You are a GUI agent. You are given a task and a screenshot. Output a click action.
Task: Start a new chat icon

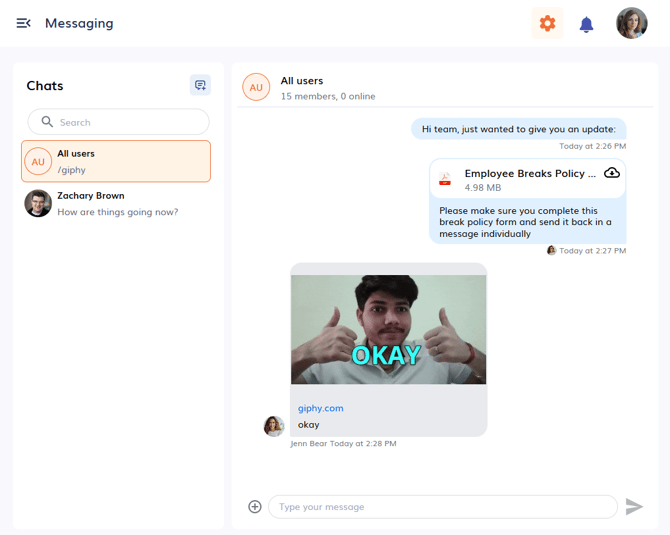[x=200, y=85]
